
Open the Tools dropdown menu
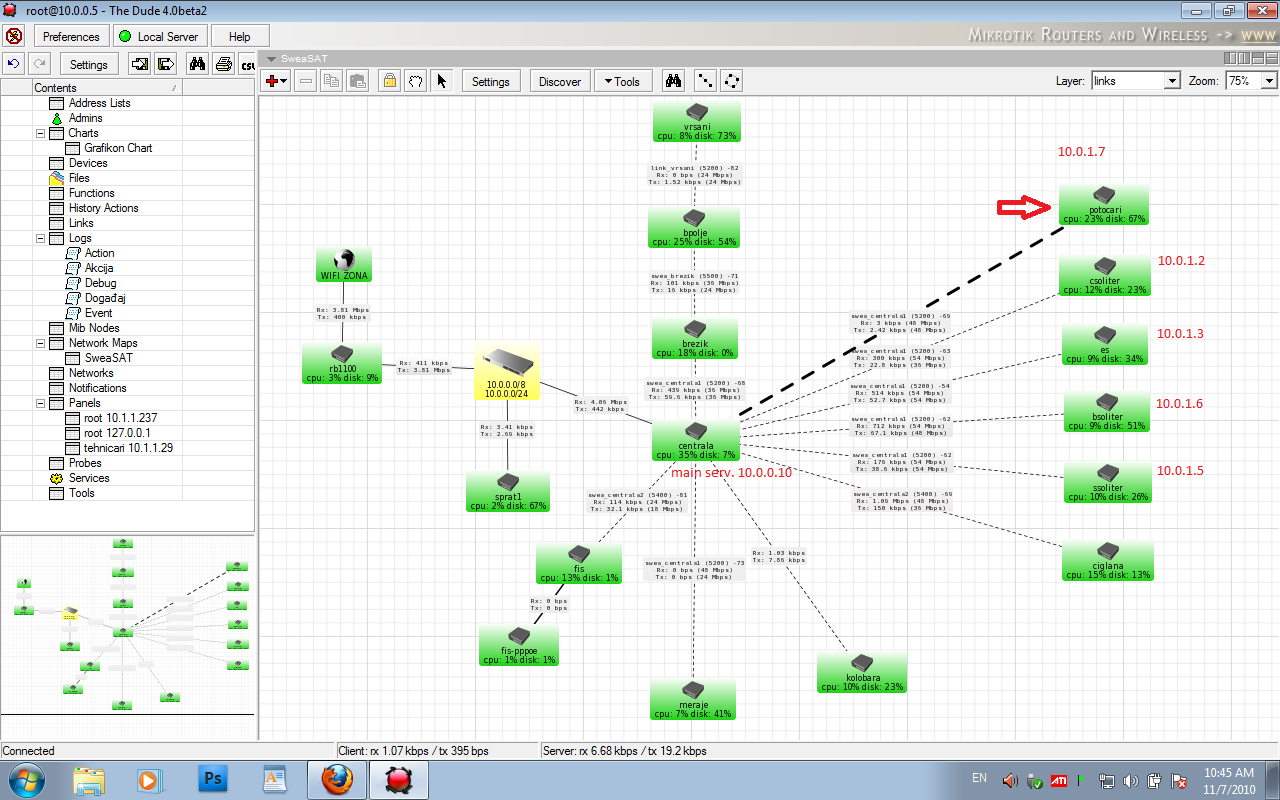point(623,80)
